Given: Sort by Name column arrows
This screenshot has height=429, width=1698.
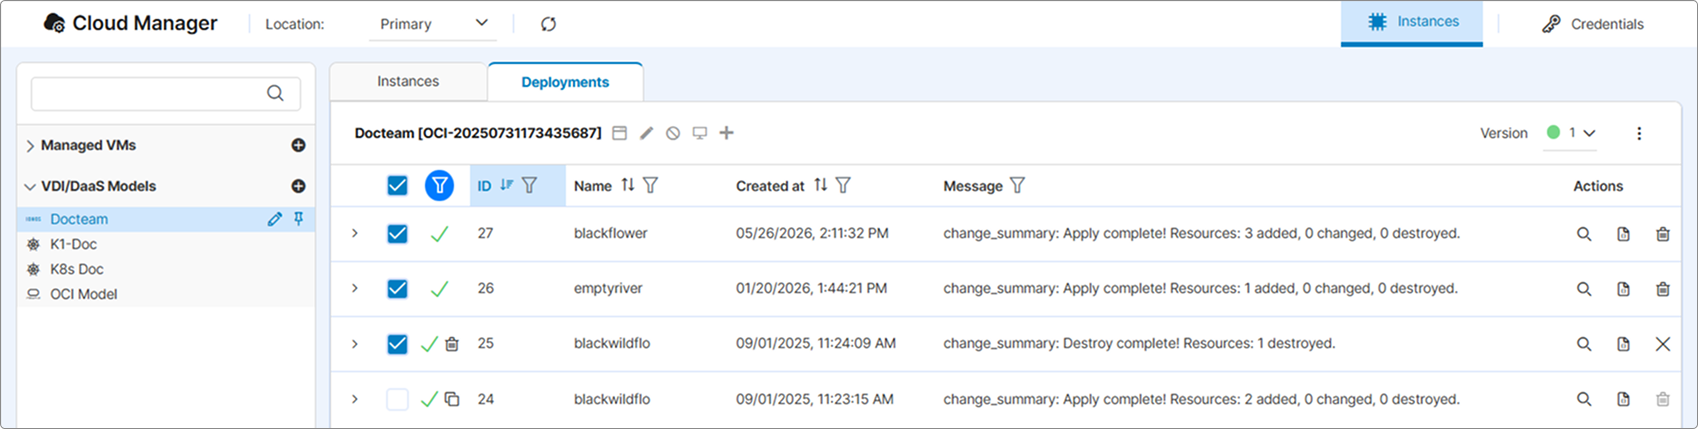Looking at the screenshot, I should [x=628, y=185].
